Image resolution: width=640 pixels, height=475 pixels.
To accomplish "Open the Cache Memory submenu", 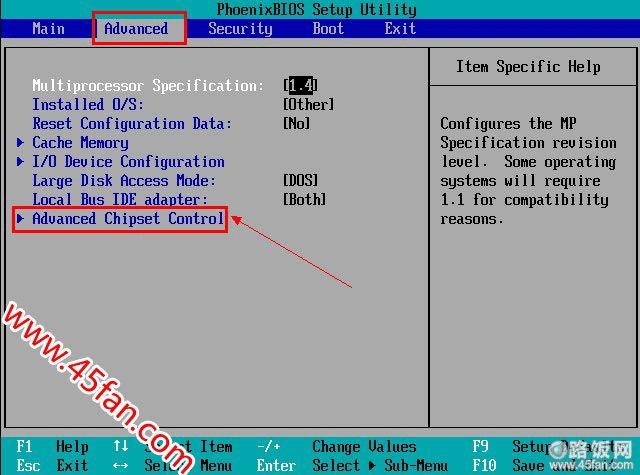I will 80,143.
